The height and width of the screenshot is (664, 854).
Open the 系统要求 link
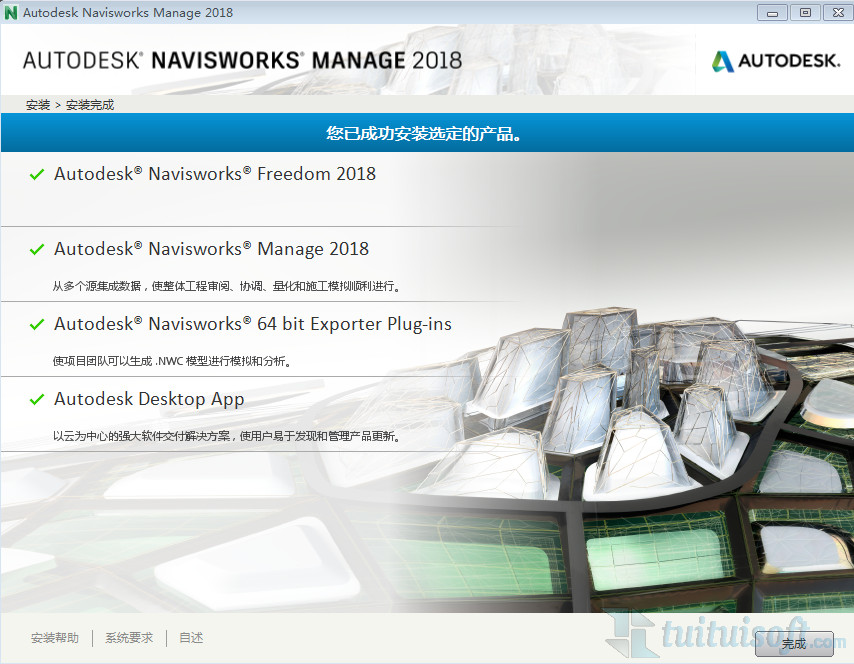point(129,638)
